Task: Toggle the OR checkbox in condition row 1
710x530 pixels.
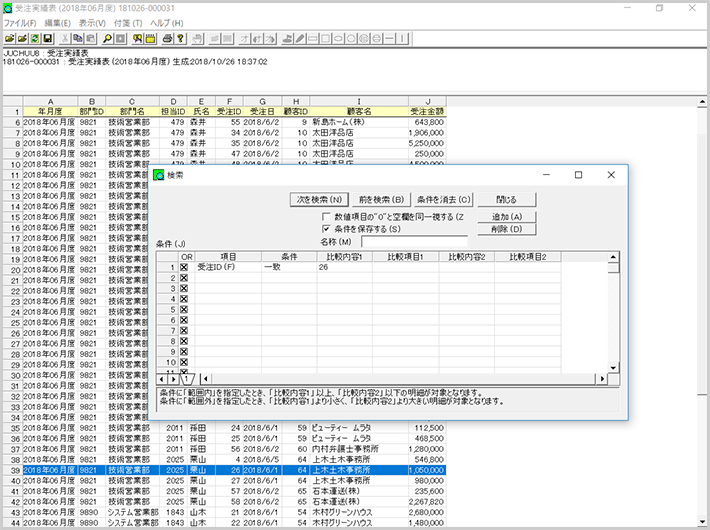Action: pyautogui.click(x=184, y=268)
